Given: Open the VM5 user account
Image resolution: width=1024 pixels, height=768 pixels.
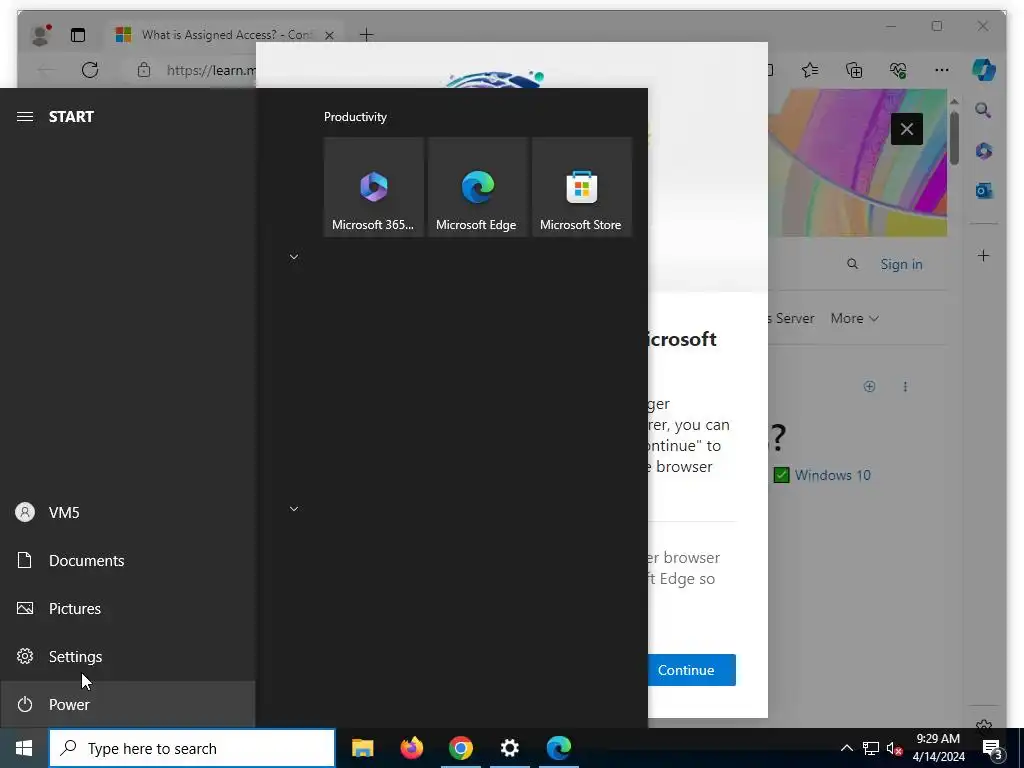Looking at the screenshot, I should (x=127, y=513).
